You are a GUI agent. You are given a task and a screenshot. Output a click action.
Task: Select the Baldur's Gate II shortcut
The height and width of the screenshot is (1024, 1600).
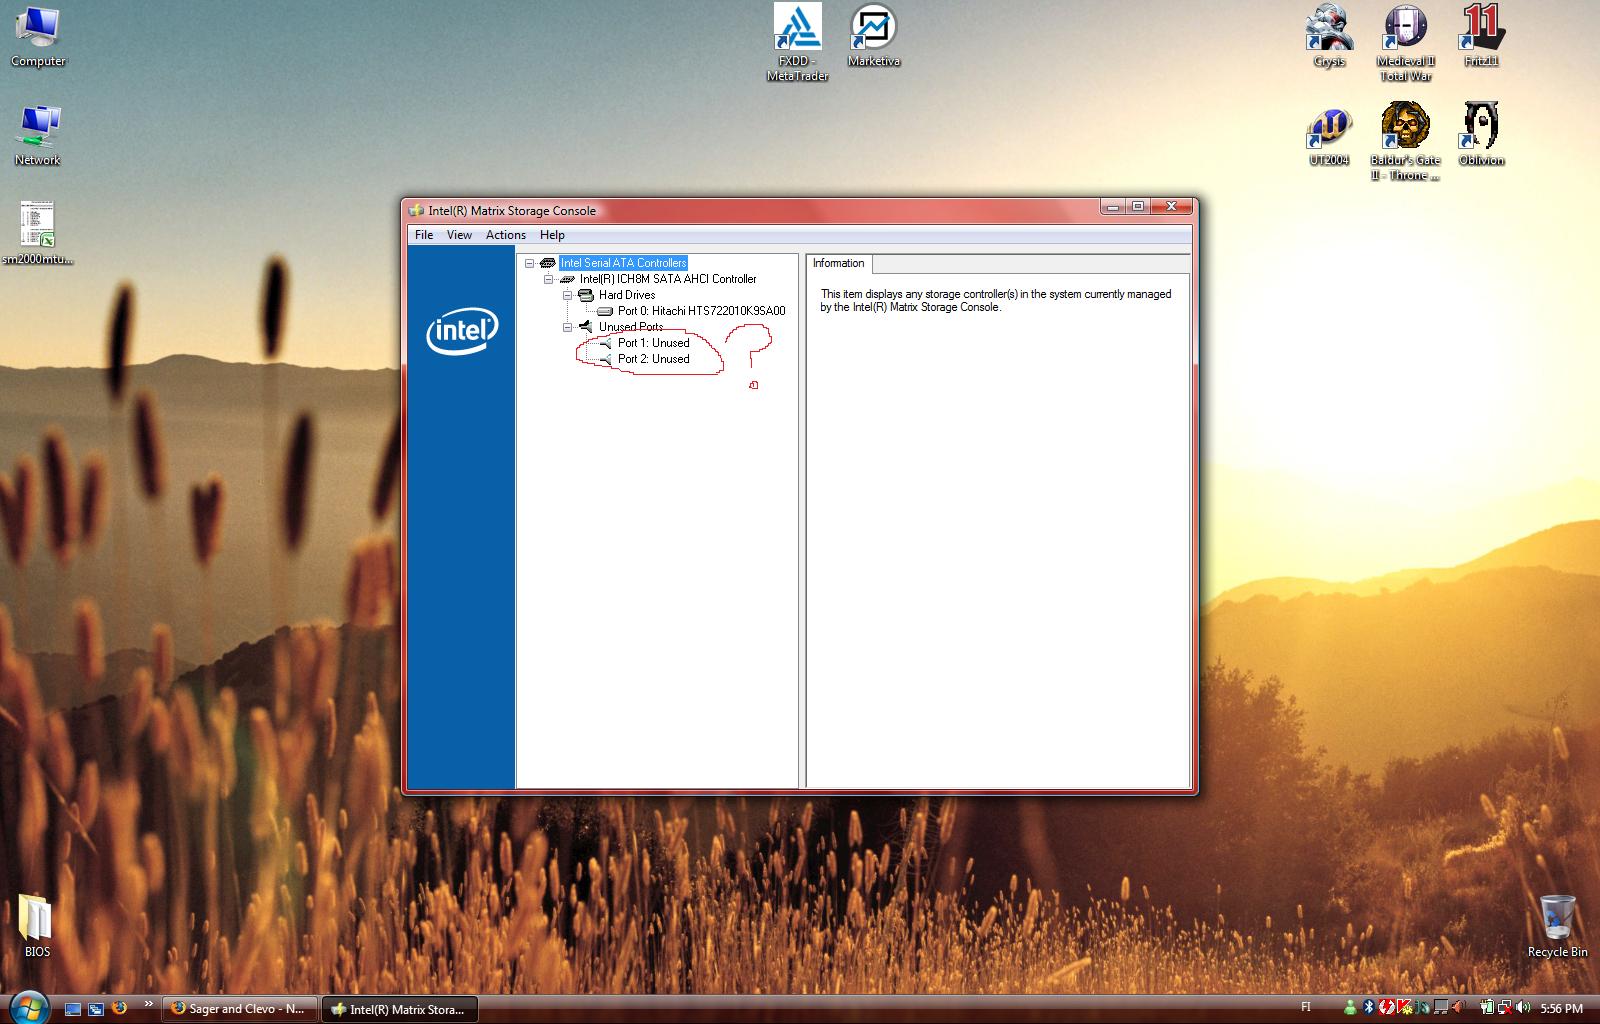pyautogui.click(x=1405, y=141)
